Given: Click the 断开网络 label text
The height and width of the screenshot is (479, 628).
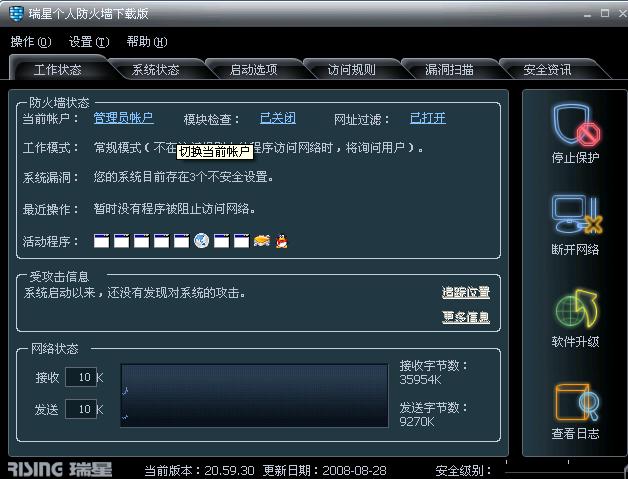Looking at the screenshot, I should [576, 250].
